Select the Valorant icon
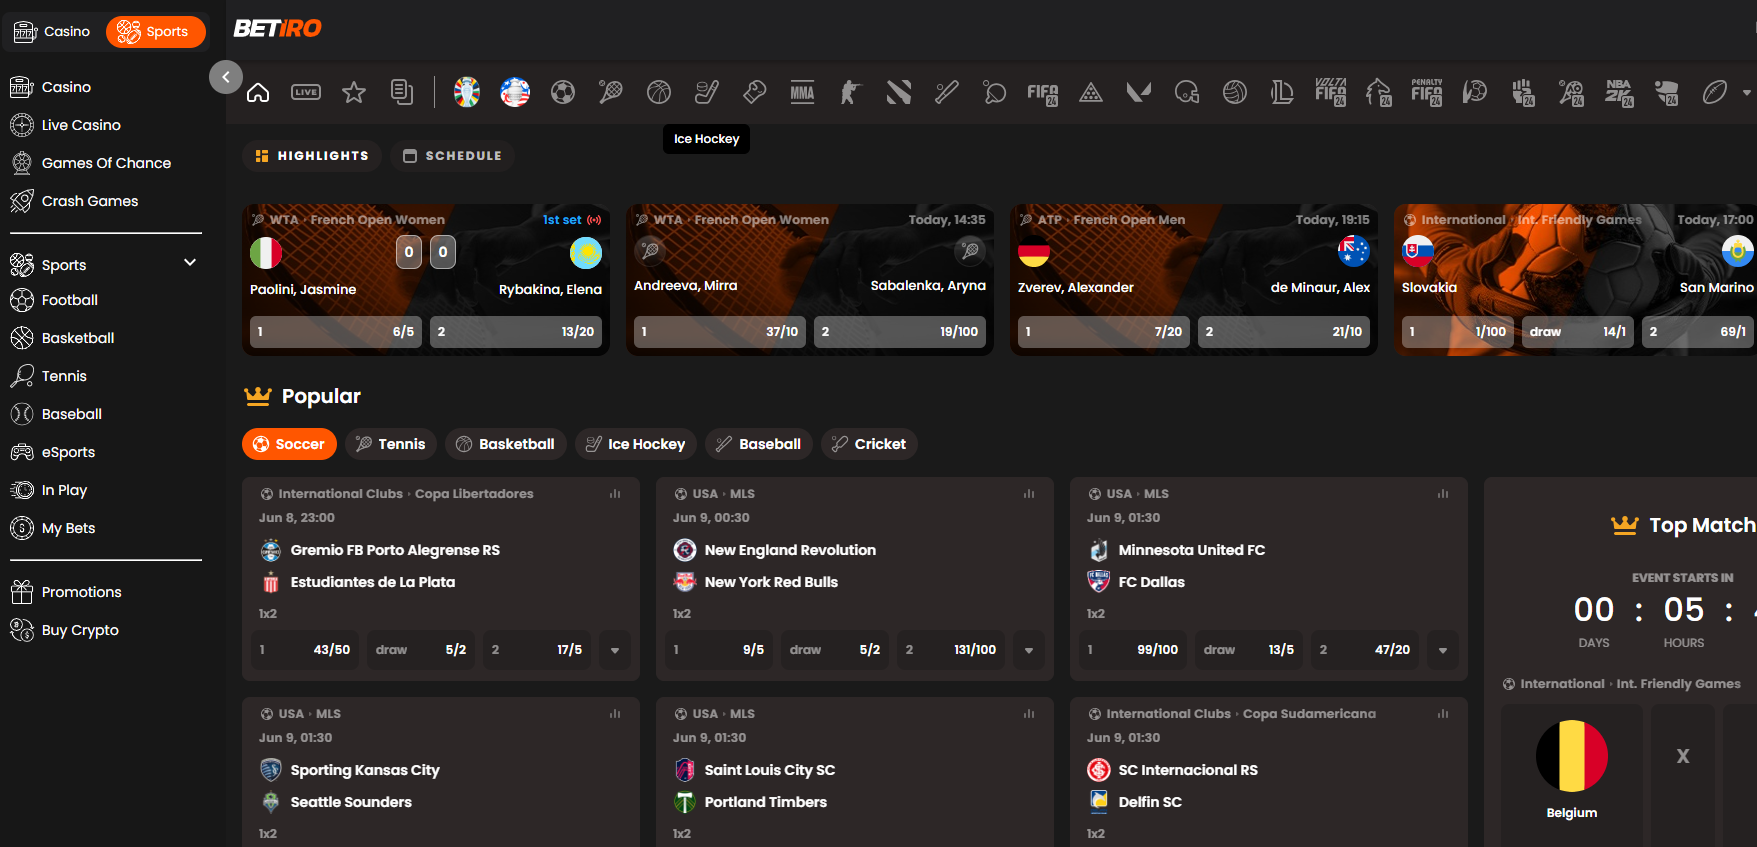The width and height of the screenshot is (1757, 847). 1139,93
